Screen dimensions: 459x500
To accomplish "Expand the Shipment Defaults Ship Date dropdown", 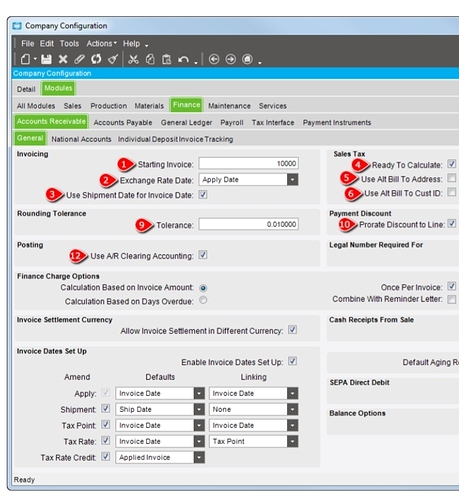I will click(x=199, y=409).
